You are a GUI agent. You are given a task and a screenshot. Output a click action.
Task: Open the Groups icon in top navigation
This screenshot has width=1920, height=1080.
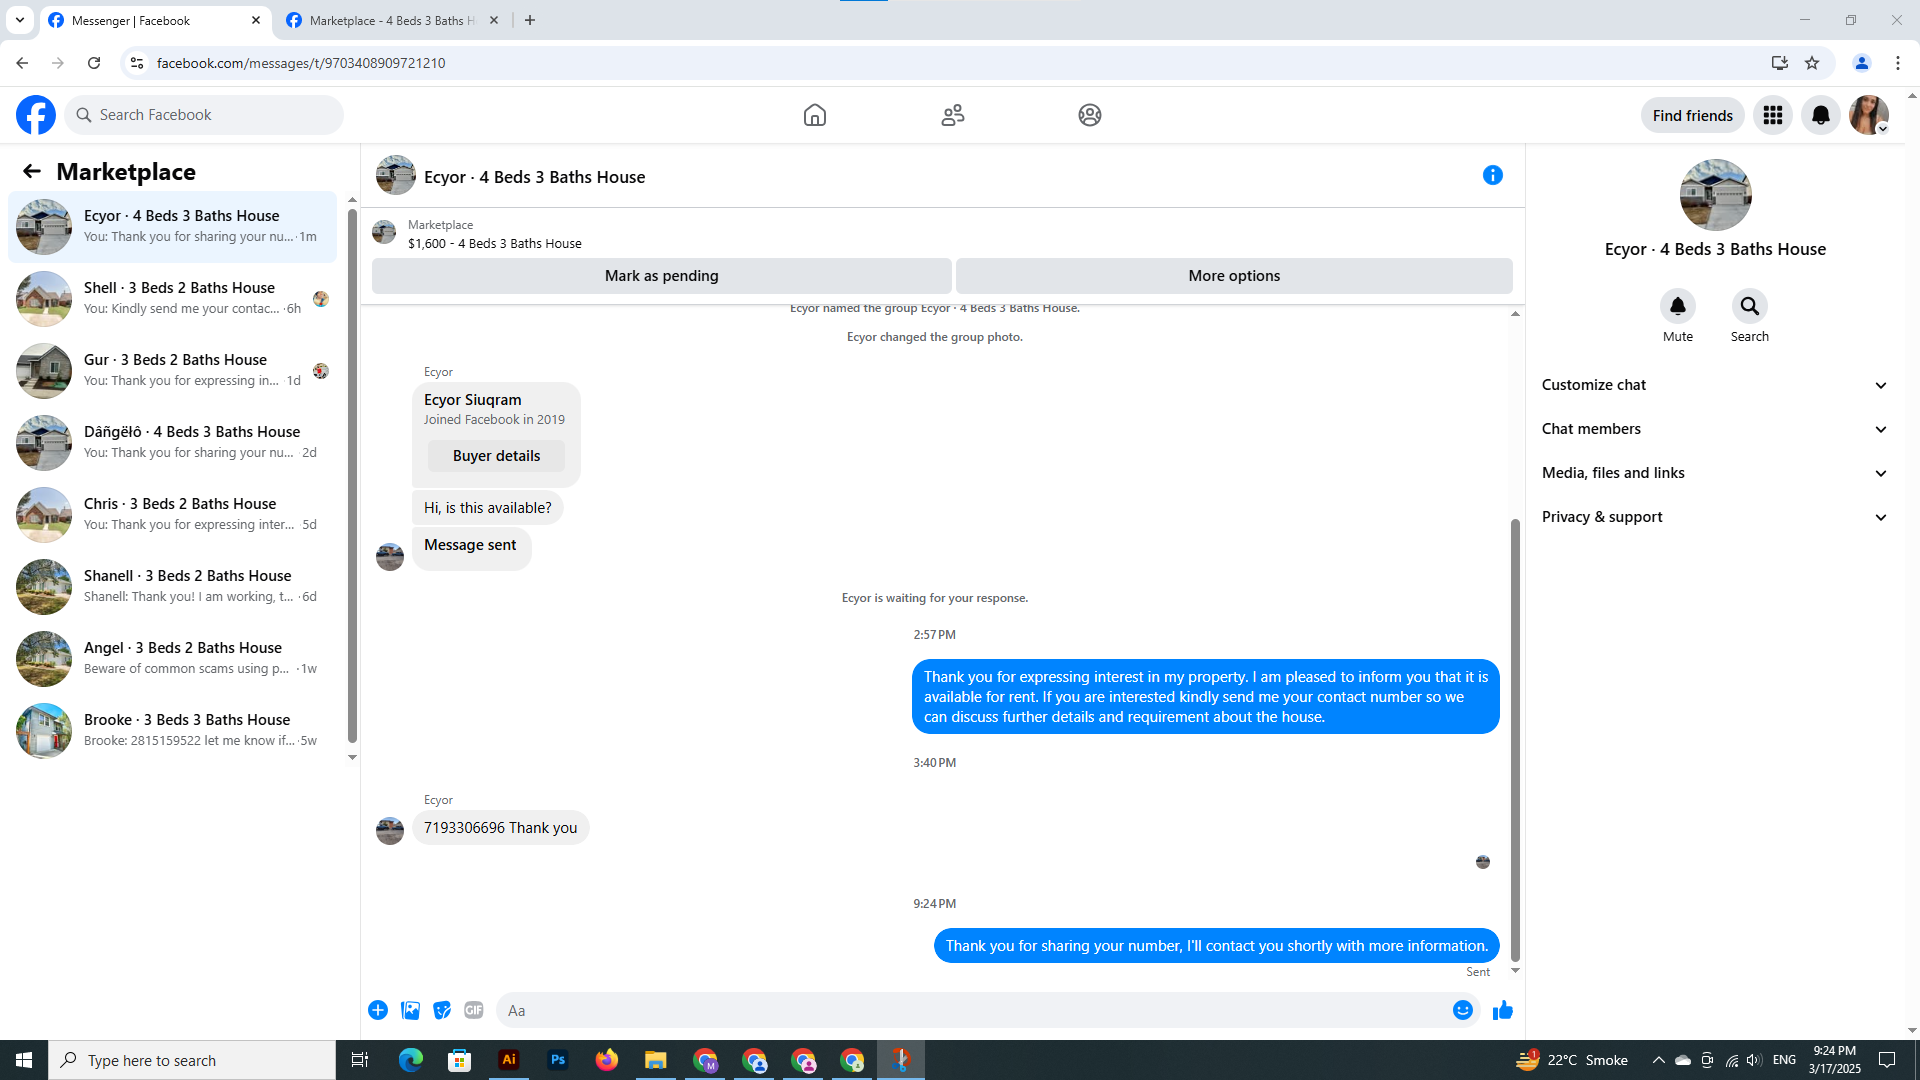tap(1090, 115)
